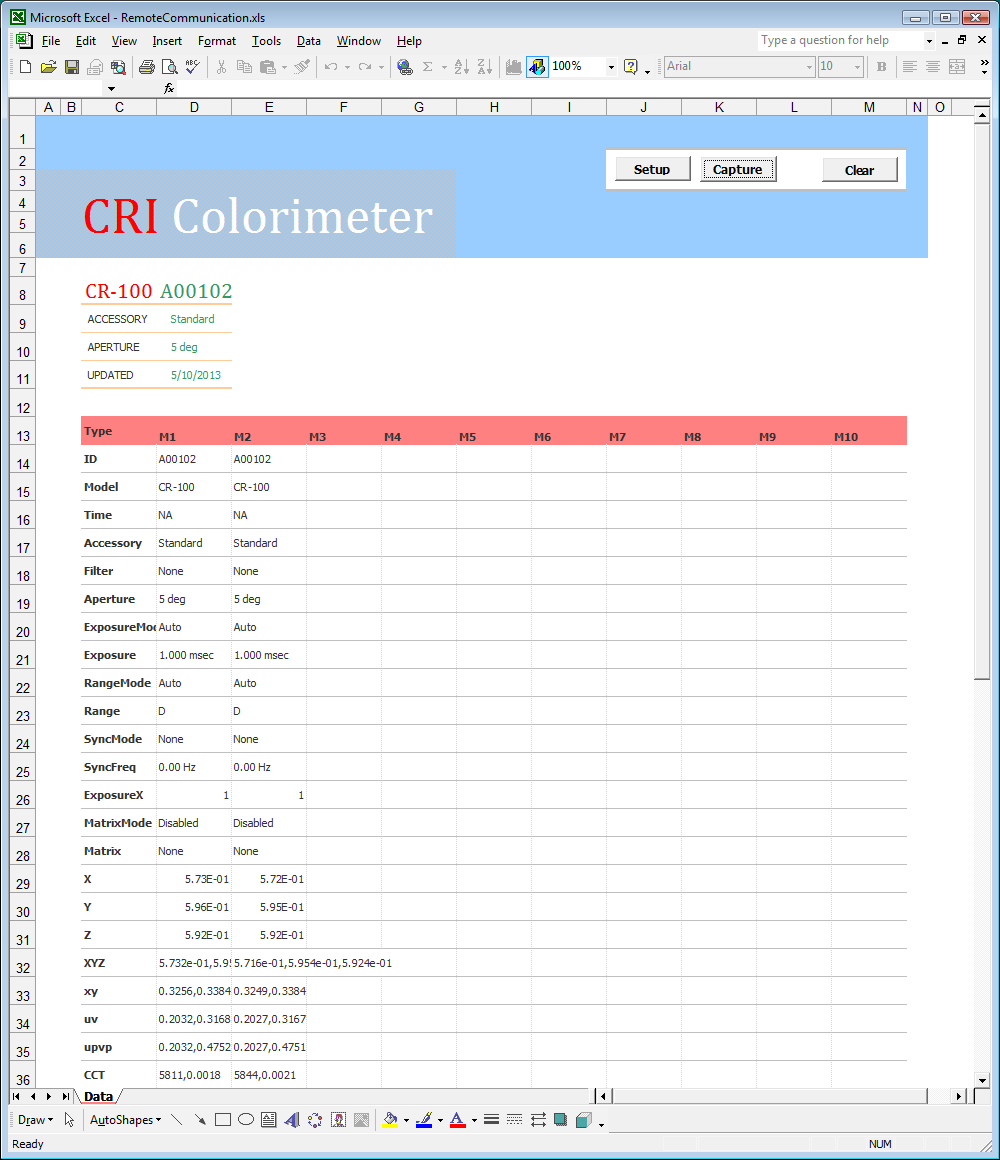The image size is (1000, 1160).
Task: Select column header G
Action: point(419,107)
